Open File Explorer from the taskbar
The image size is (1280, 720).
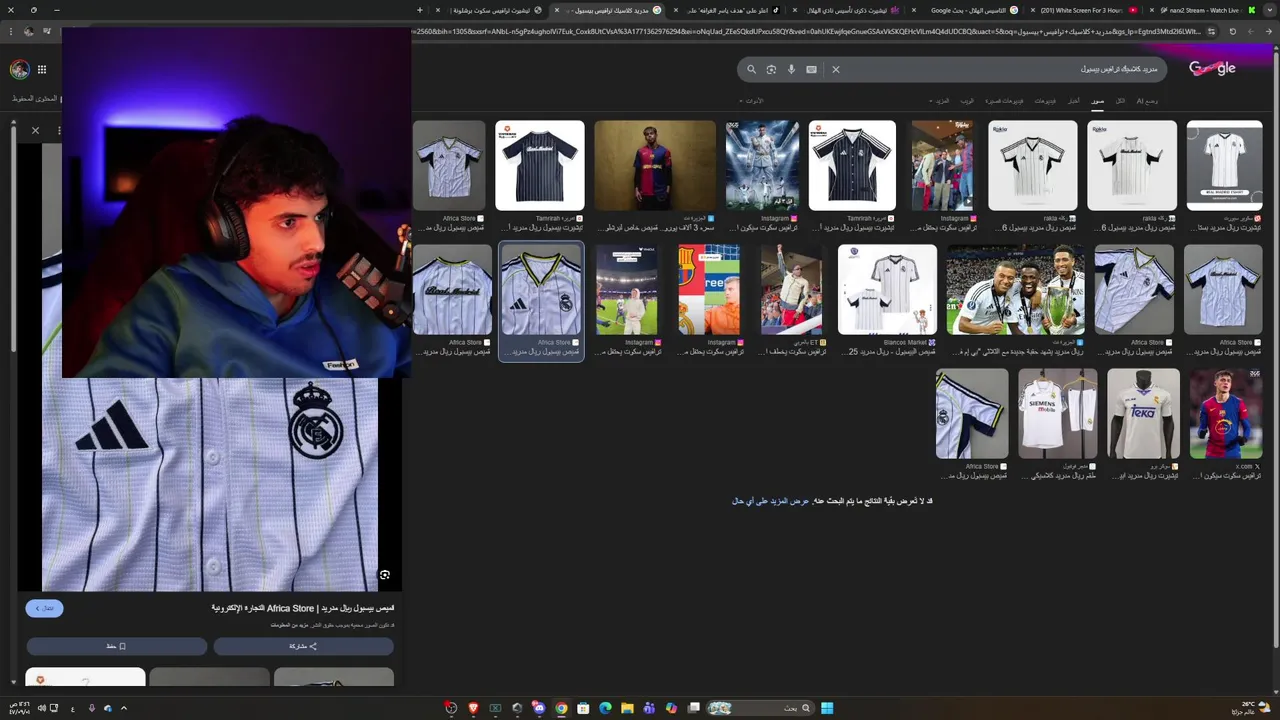point(627,708)
